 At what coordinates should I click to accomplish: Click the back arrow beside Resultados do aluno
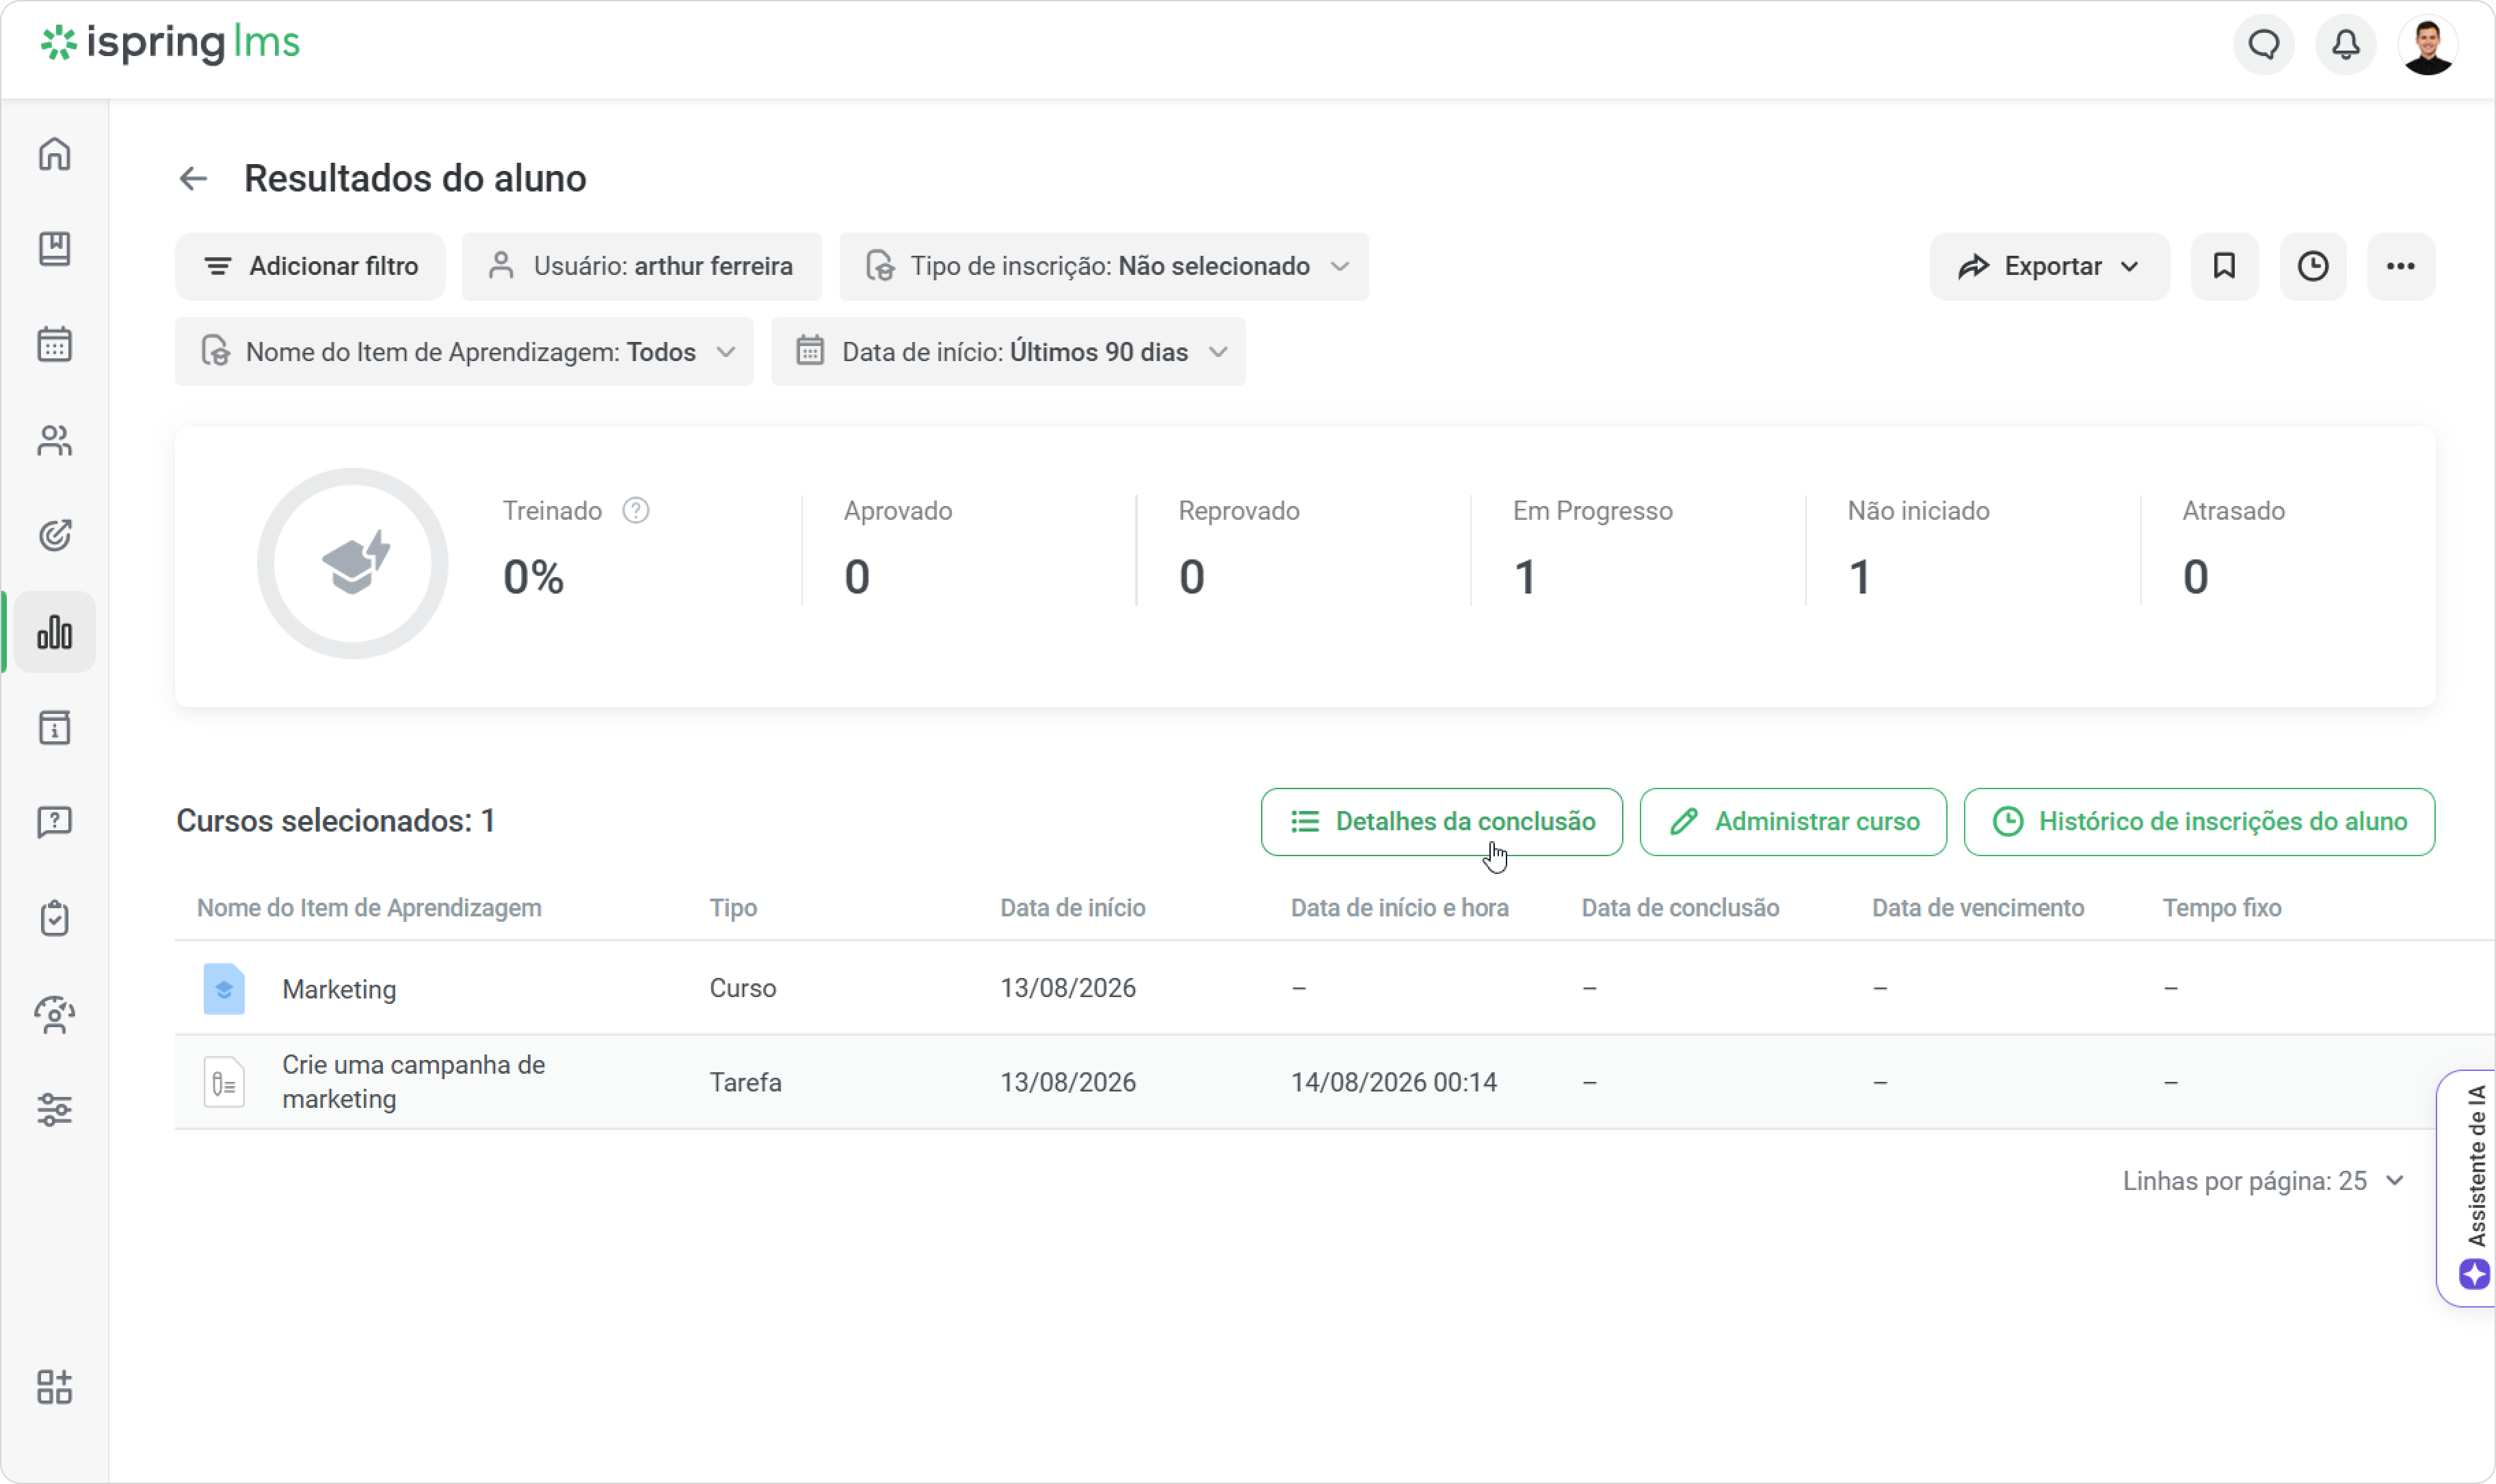pos(193,179)
